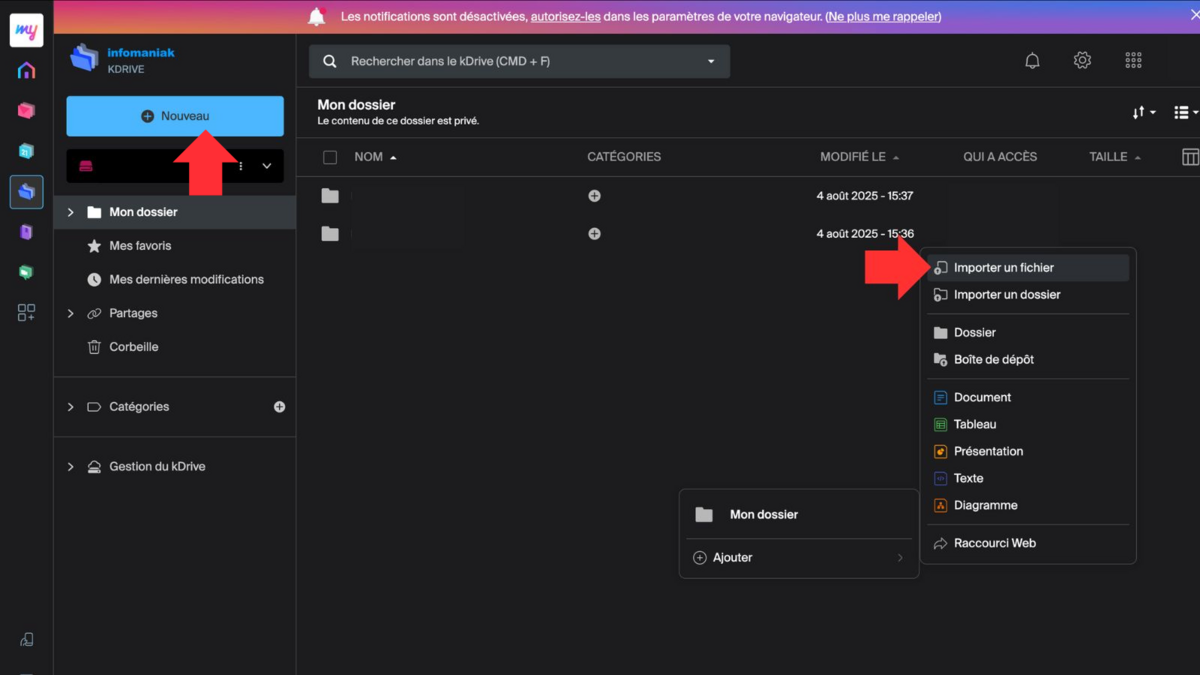Create a new Diagramme
The height and width of the screenshot is (675, 1200).
(1028, 506)
